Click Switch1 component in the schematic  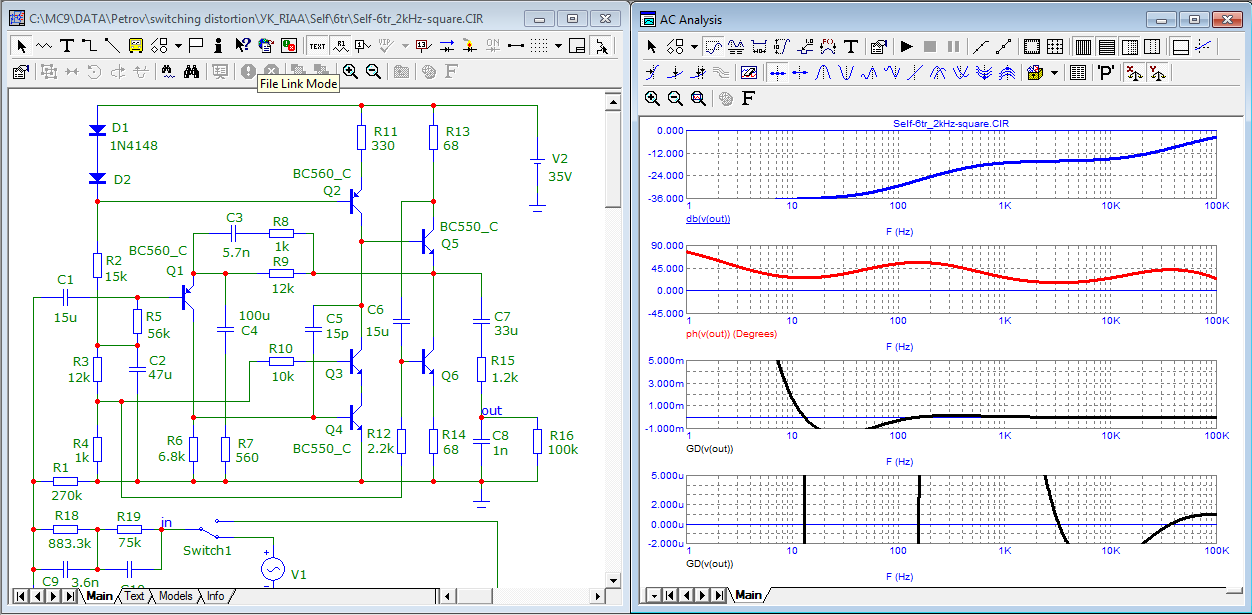point(207,531)
